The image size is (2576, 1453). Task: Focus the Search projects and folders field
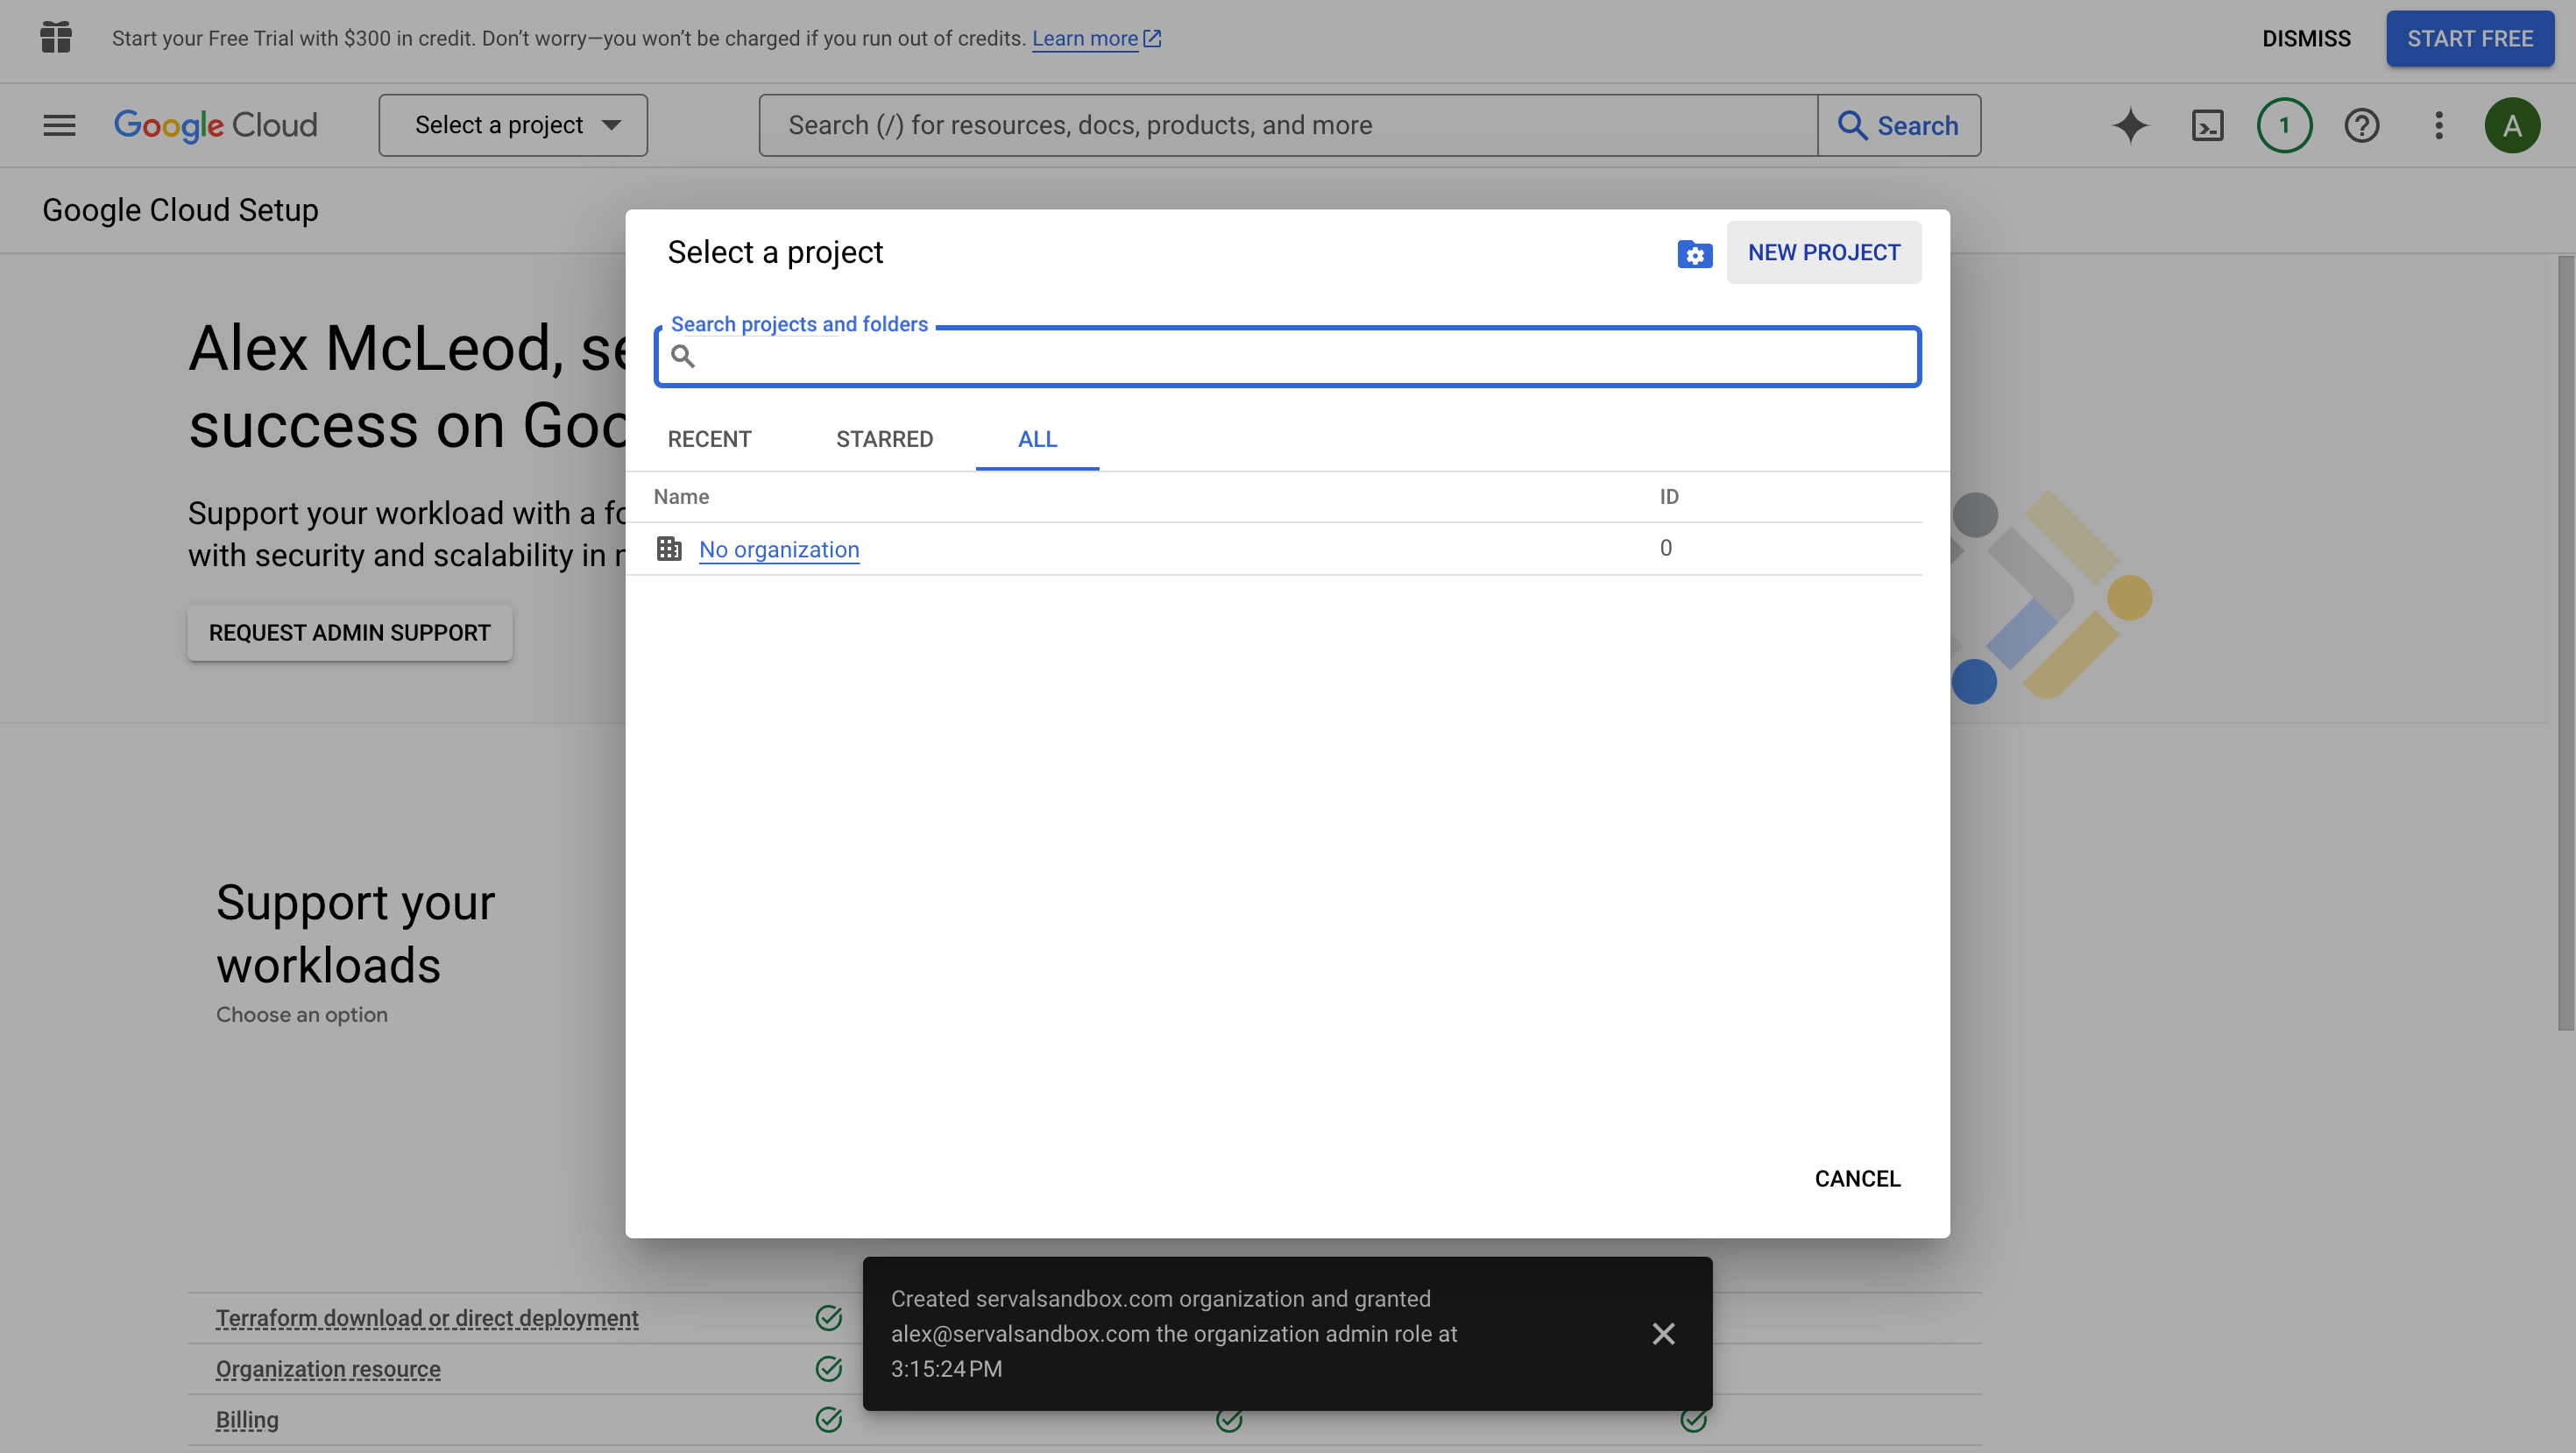1288,356
